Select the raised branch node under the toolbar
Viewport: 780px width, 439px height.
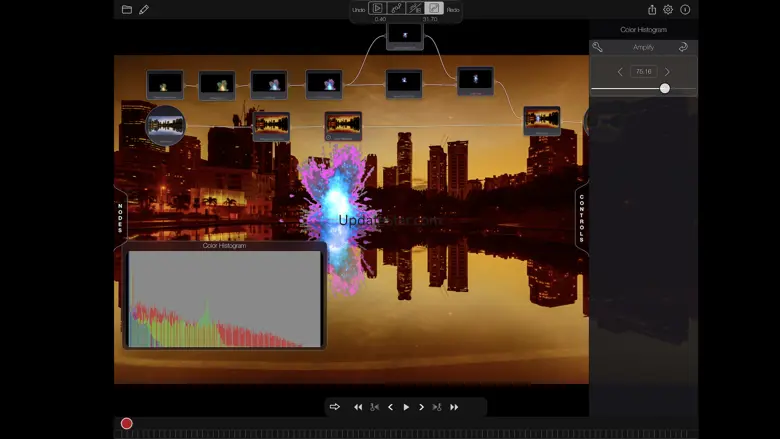pyautogui.click(x=405, y=36)
